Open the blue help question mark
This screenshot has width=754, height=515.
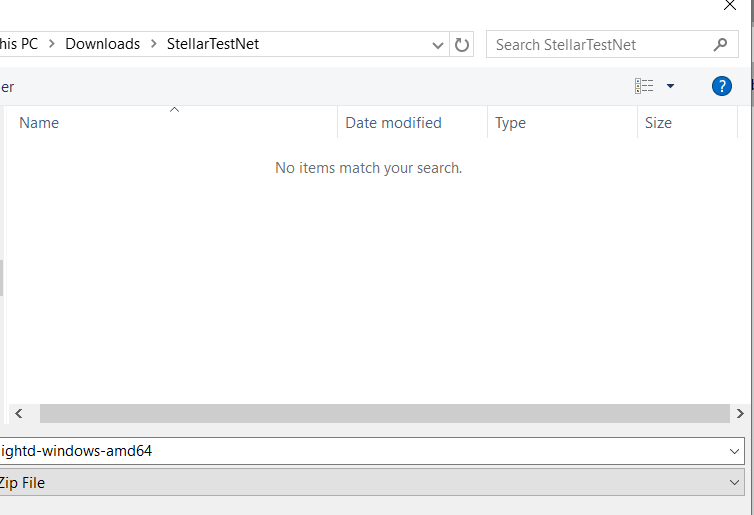pos(722,86)
